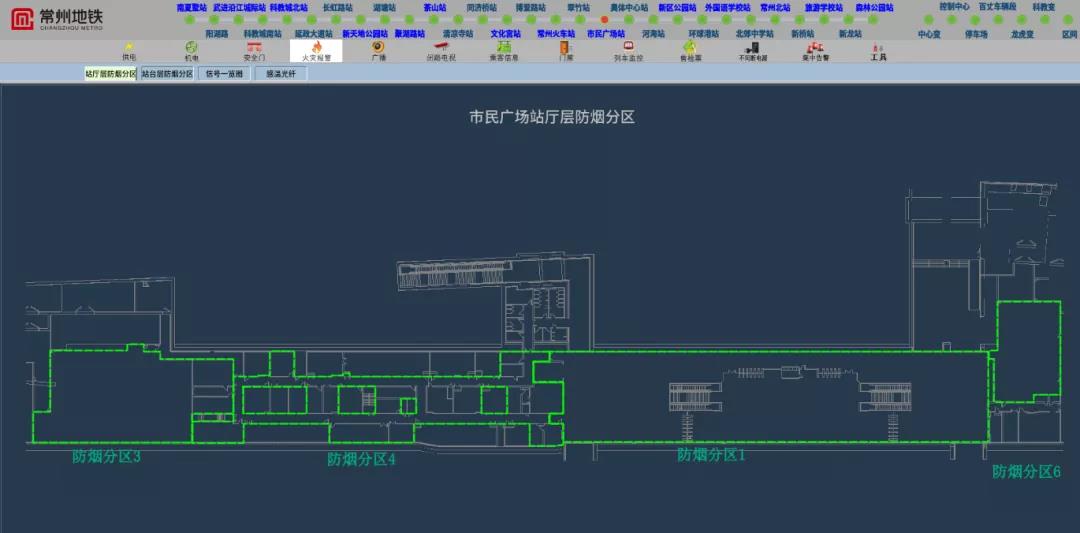Go to station 博爱路站
The width and height of the screenshot is (1080, 533).
pyautogui.click(x=530, y=8)
